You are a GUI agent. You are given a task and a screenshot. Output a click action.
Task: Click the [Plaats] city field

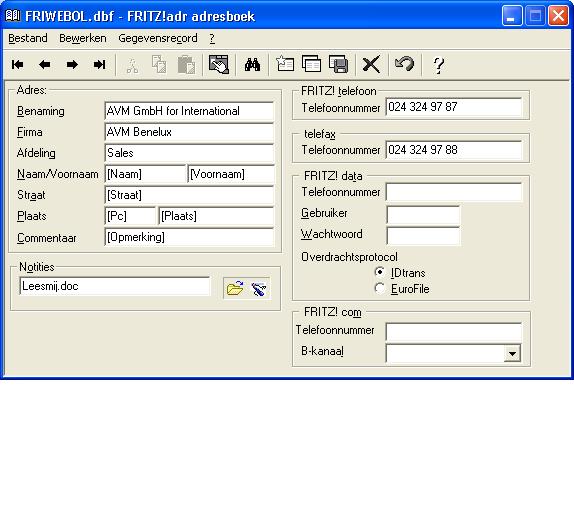click(x=216, y=216)
